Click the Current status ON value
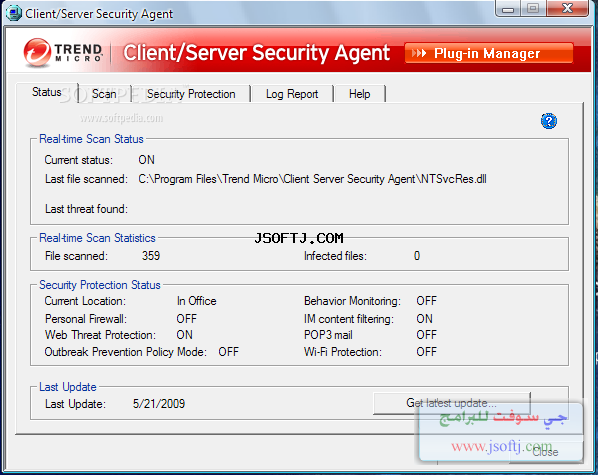598x475 pixels. pos(146,160)
